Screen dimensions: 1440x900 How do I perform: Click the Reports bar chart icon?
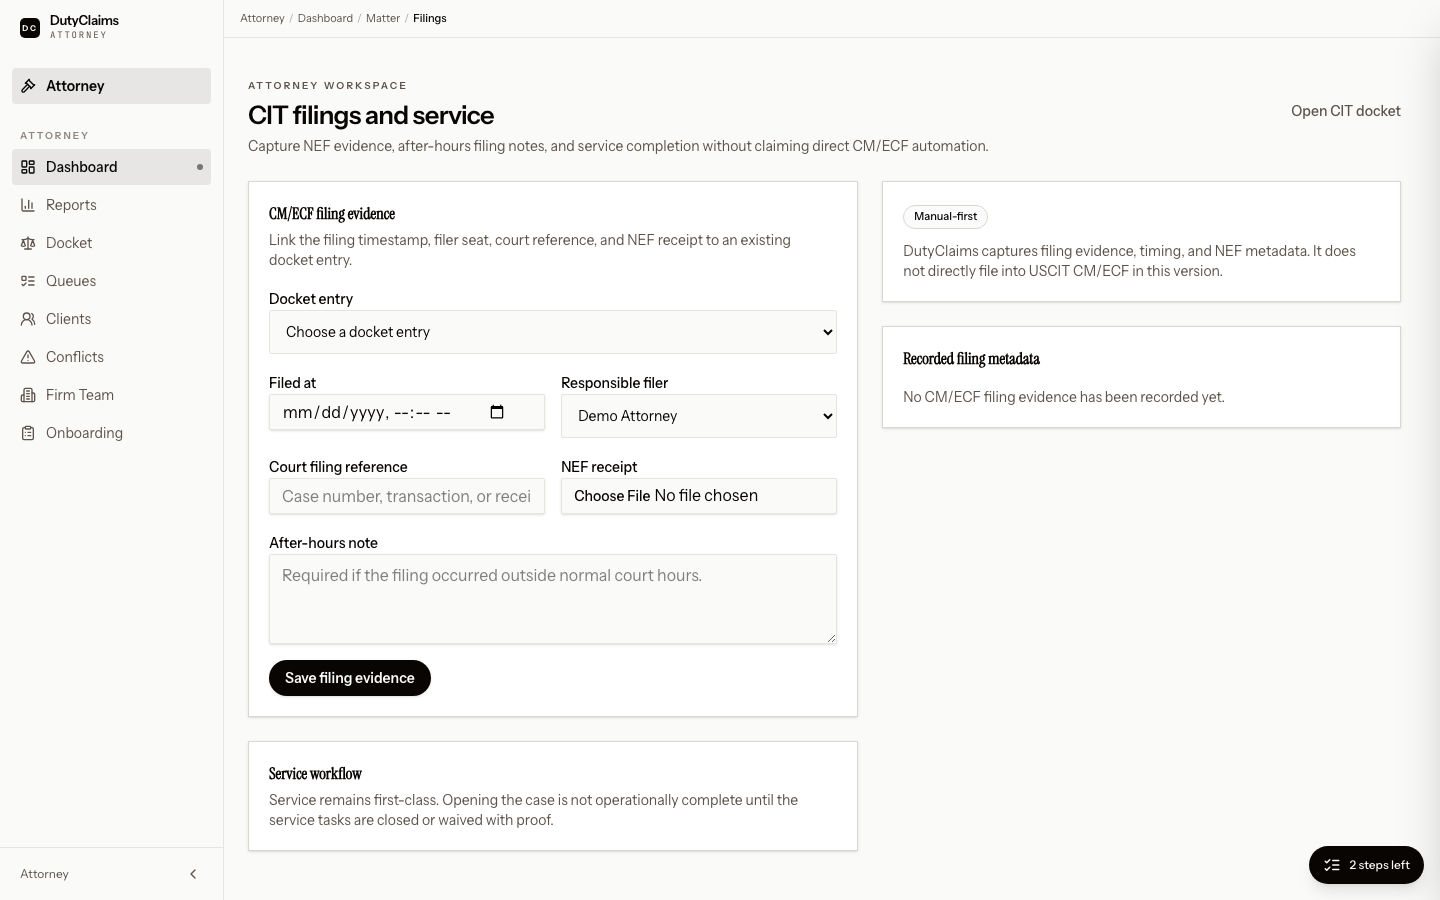click(x=28, y=205)
